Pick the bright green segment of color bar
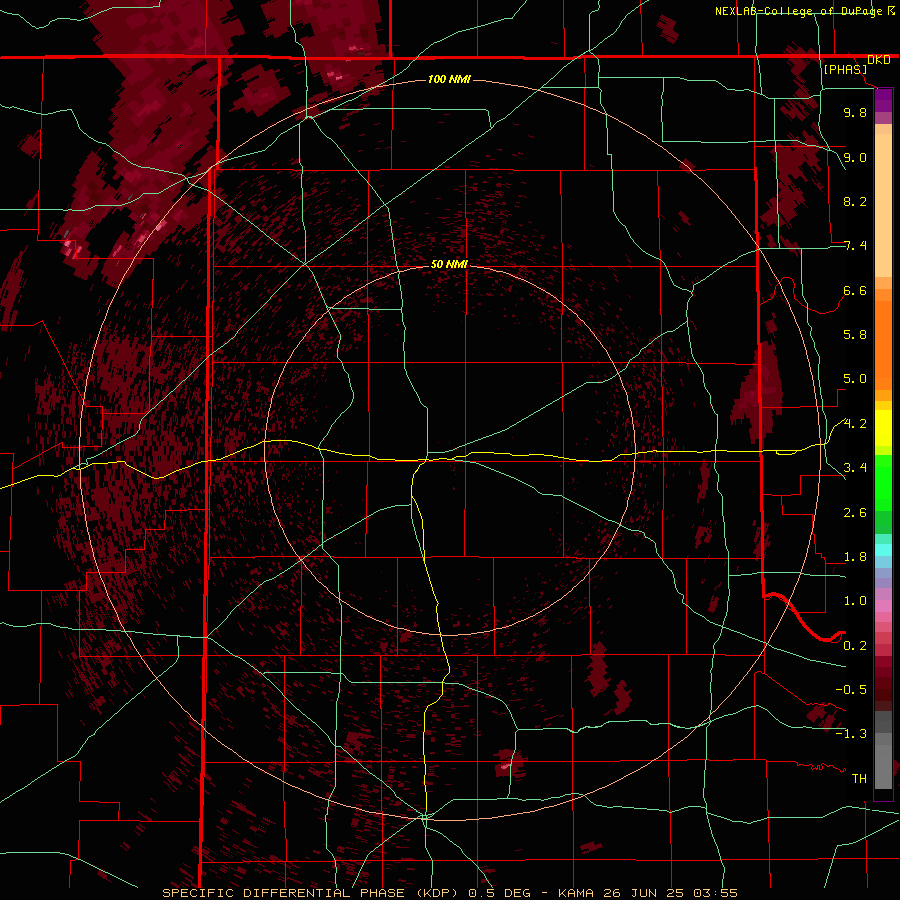The height and width of the screenshot is (900, 900). (883, 482)
